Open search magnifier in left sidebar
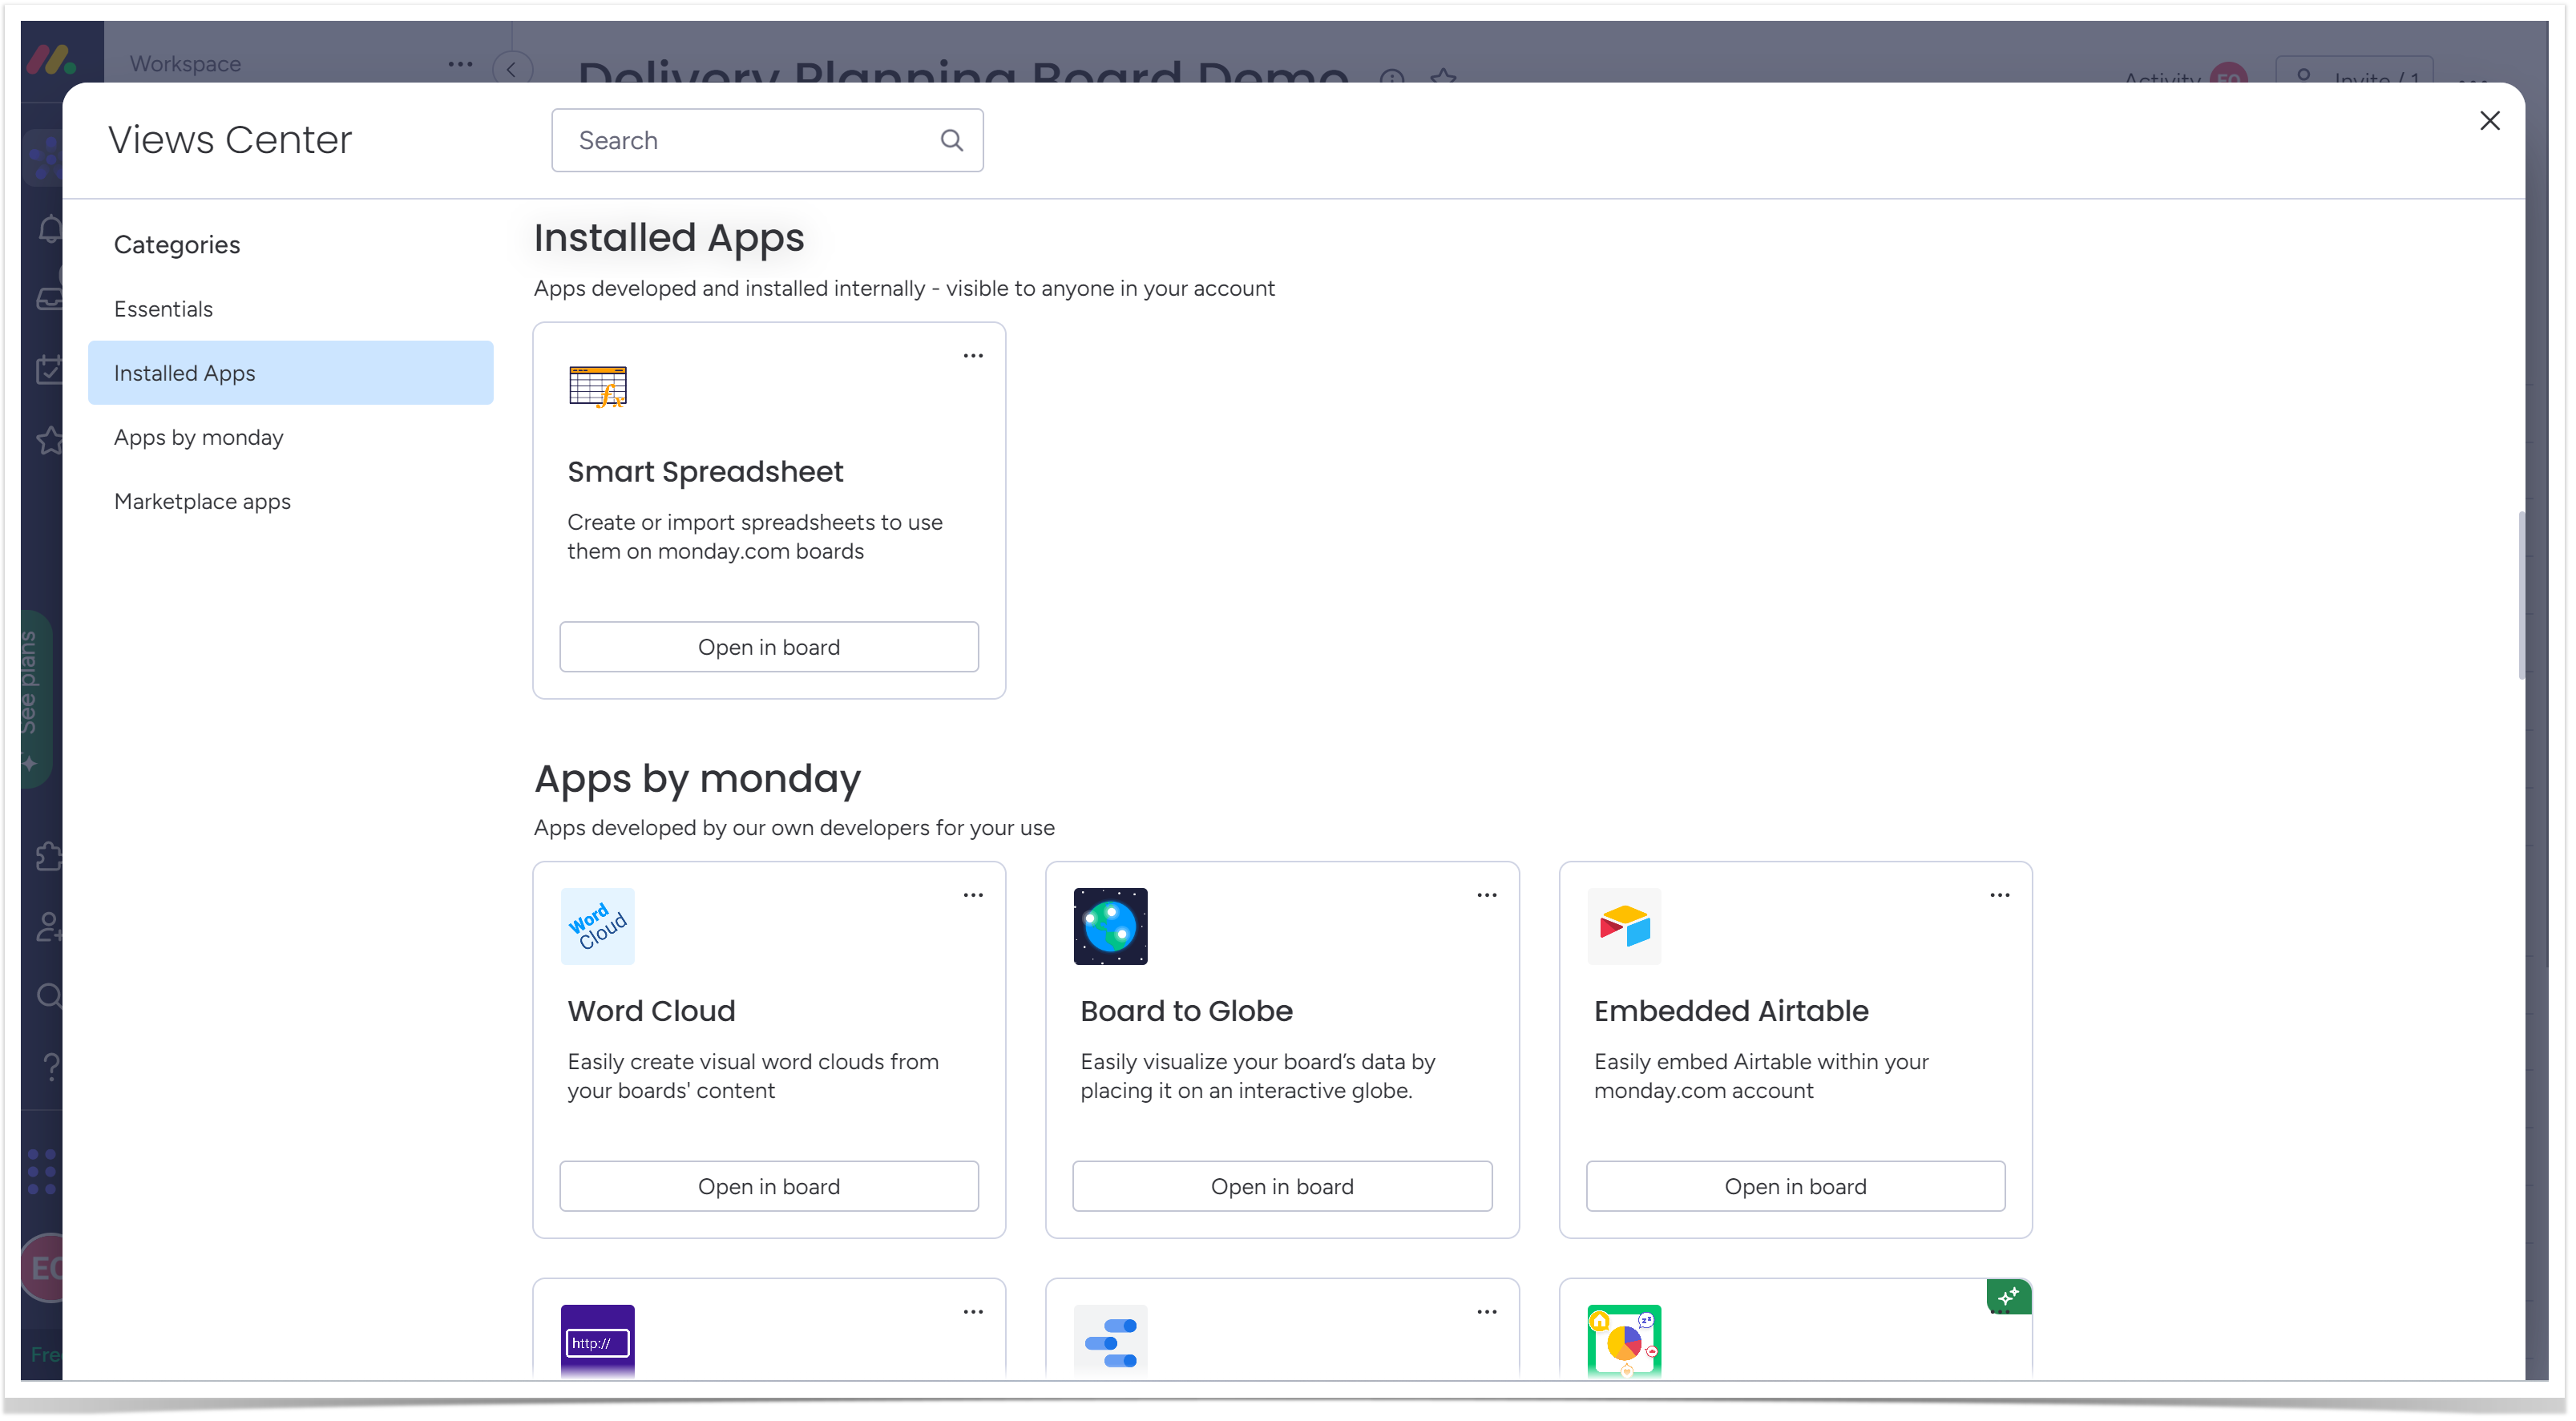Screen dimensions: 2576x1421 click(48, 996)
